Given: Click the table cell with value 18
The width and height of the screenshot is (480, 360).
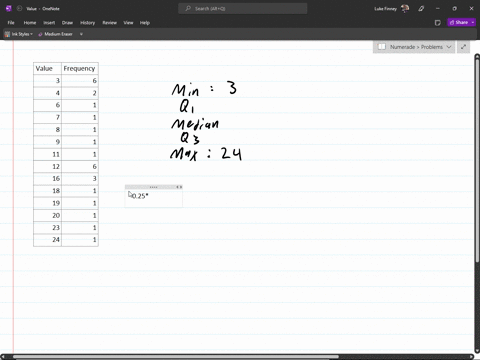Looking at the screenshot, I should 47,191.
